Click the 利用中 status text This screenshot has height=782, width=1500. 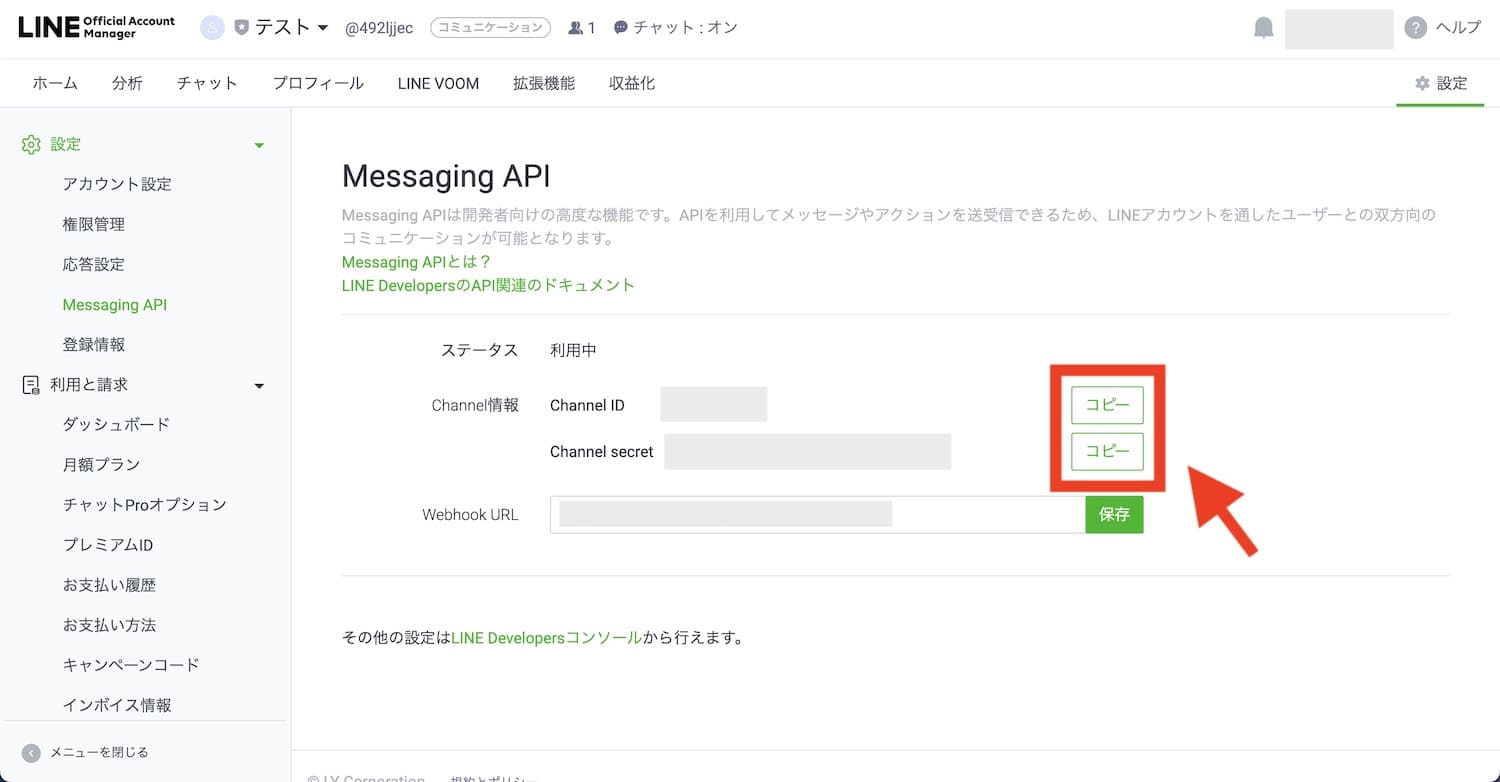[x=573, y=350]
